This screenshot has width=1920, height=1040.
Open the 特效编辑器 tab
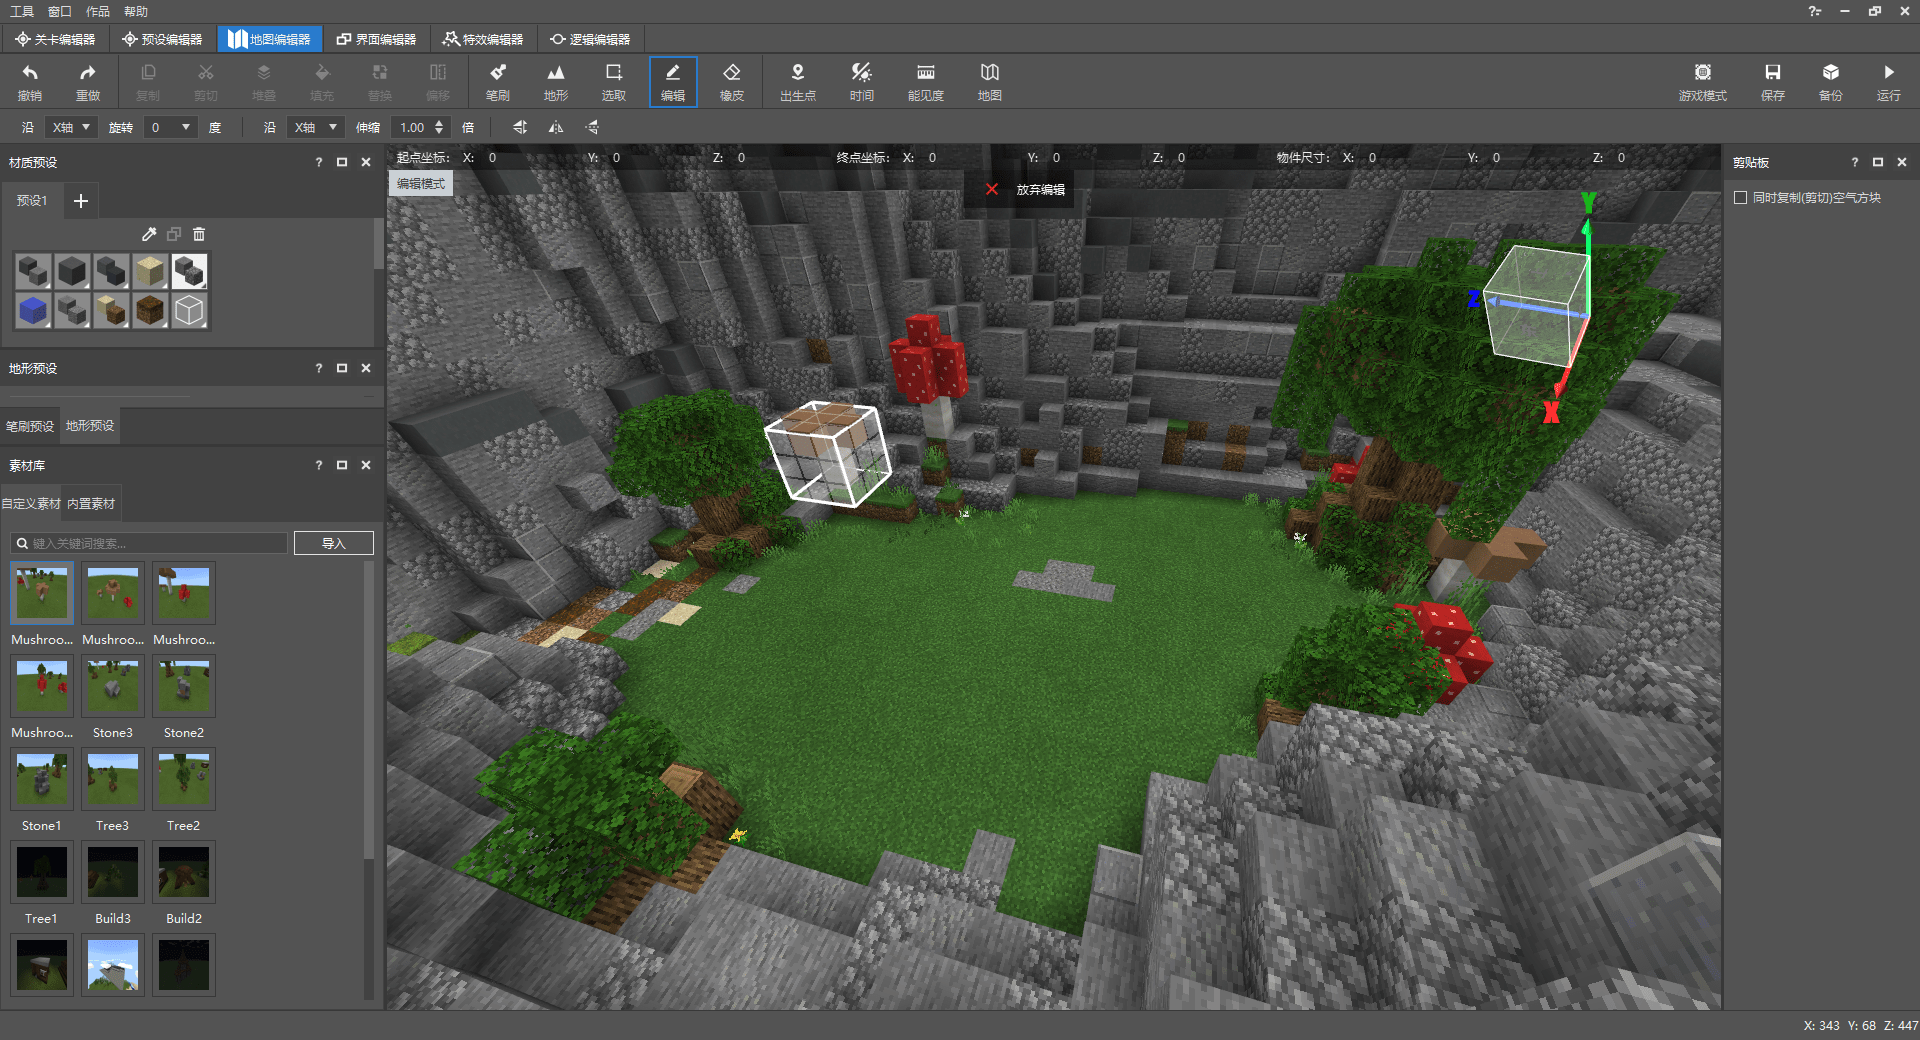pos(483,39)
